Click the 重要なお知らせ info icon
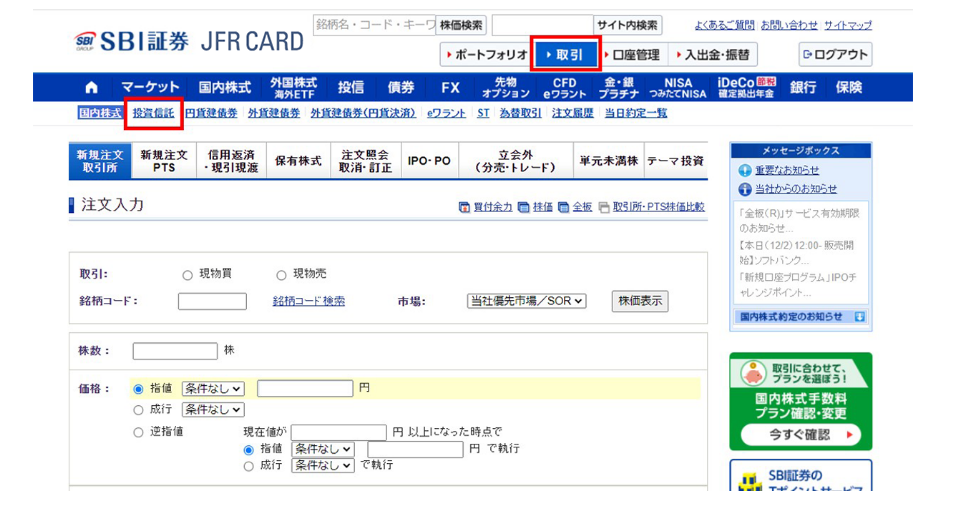The height and width of the screenshot is (517, 976). [745, 171]
